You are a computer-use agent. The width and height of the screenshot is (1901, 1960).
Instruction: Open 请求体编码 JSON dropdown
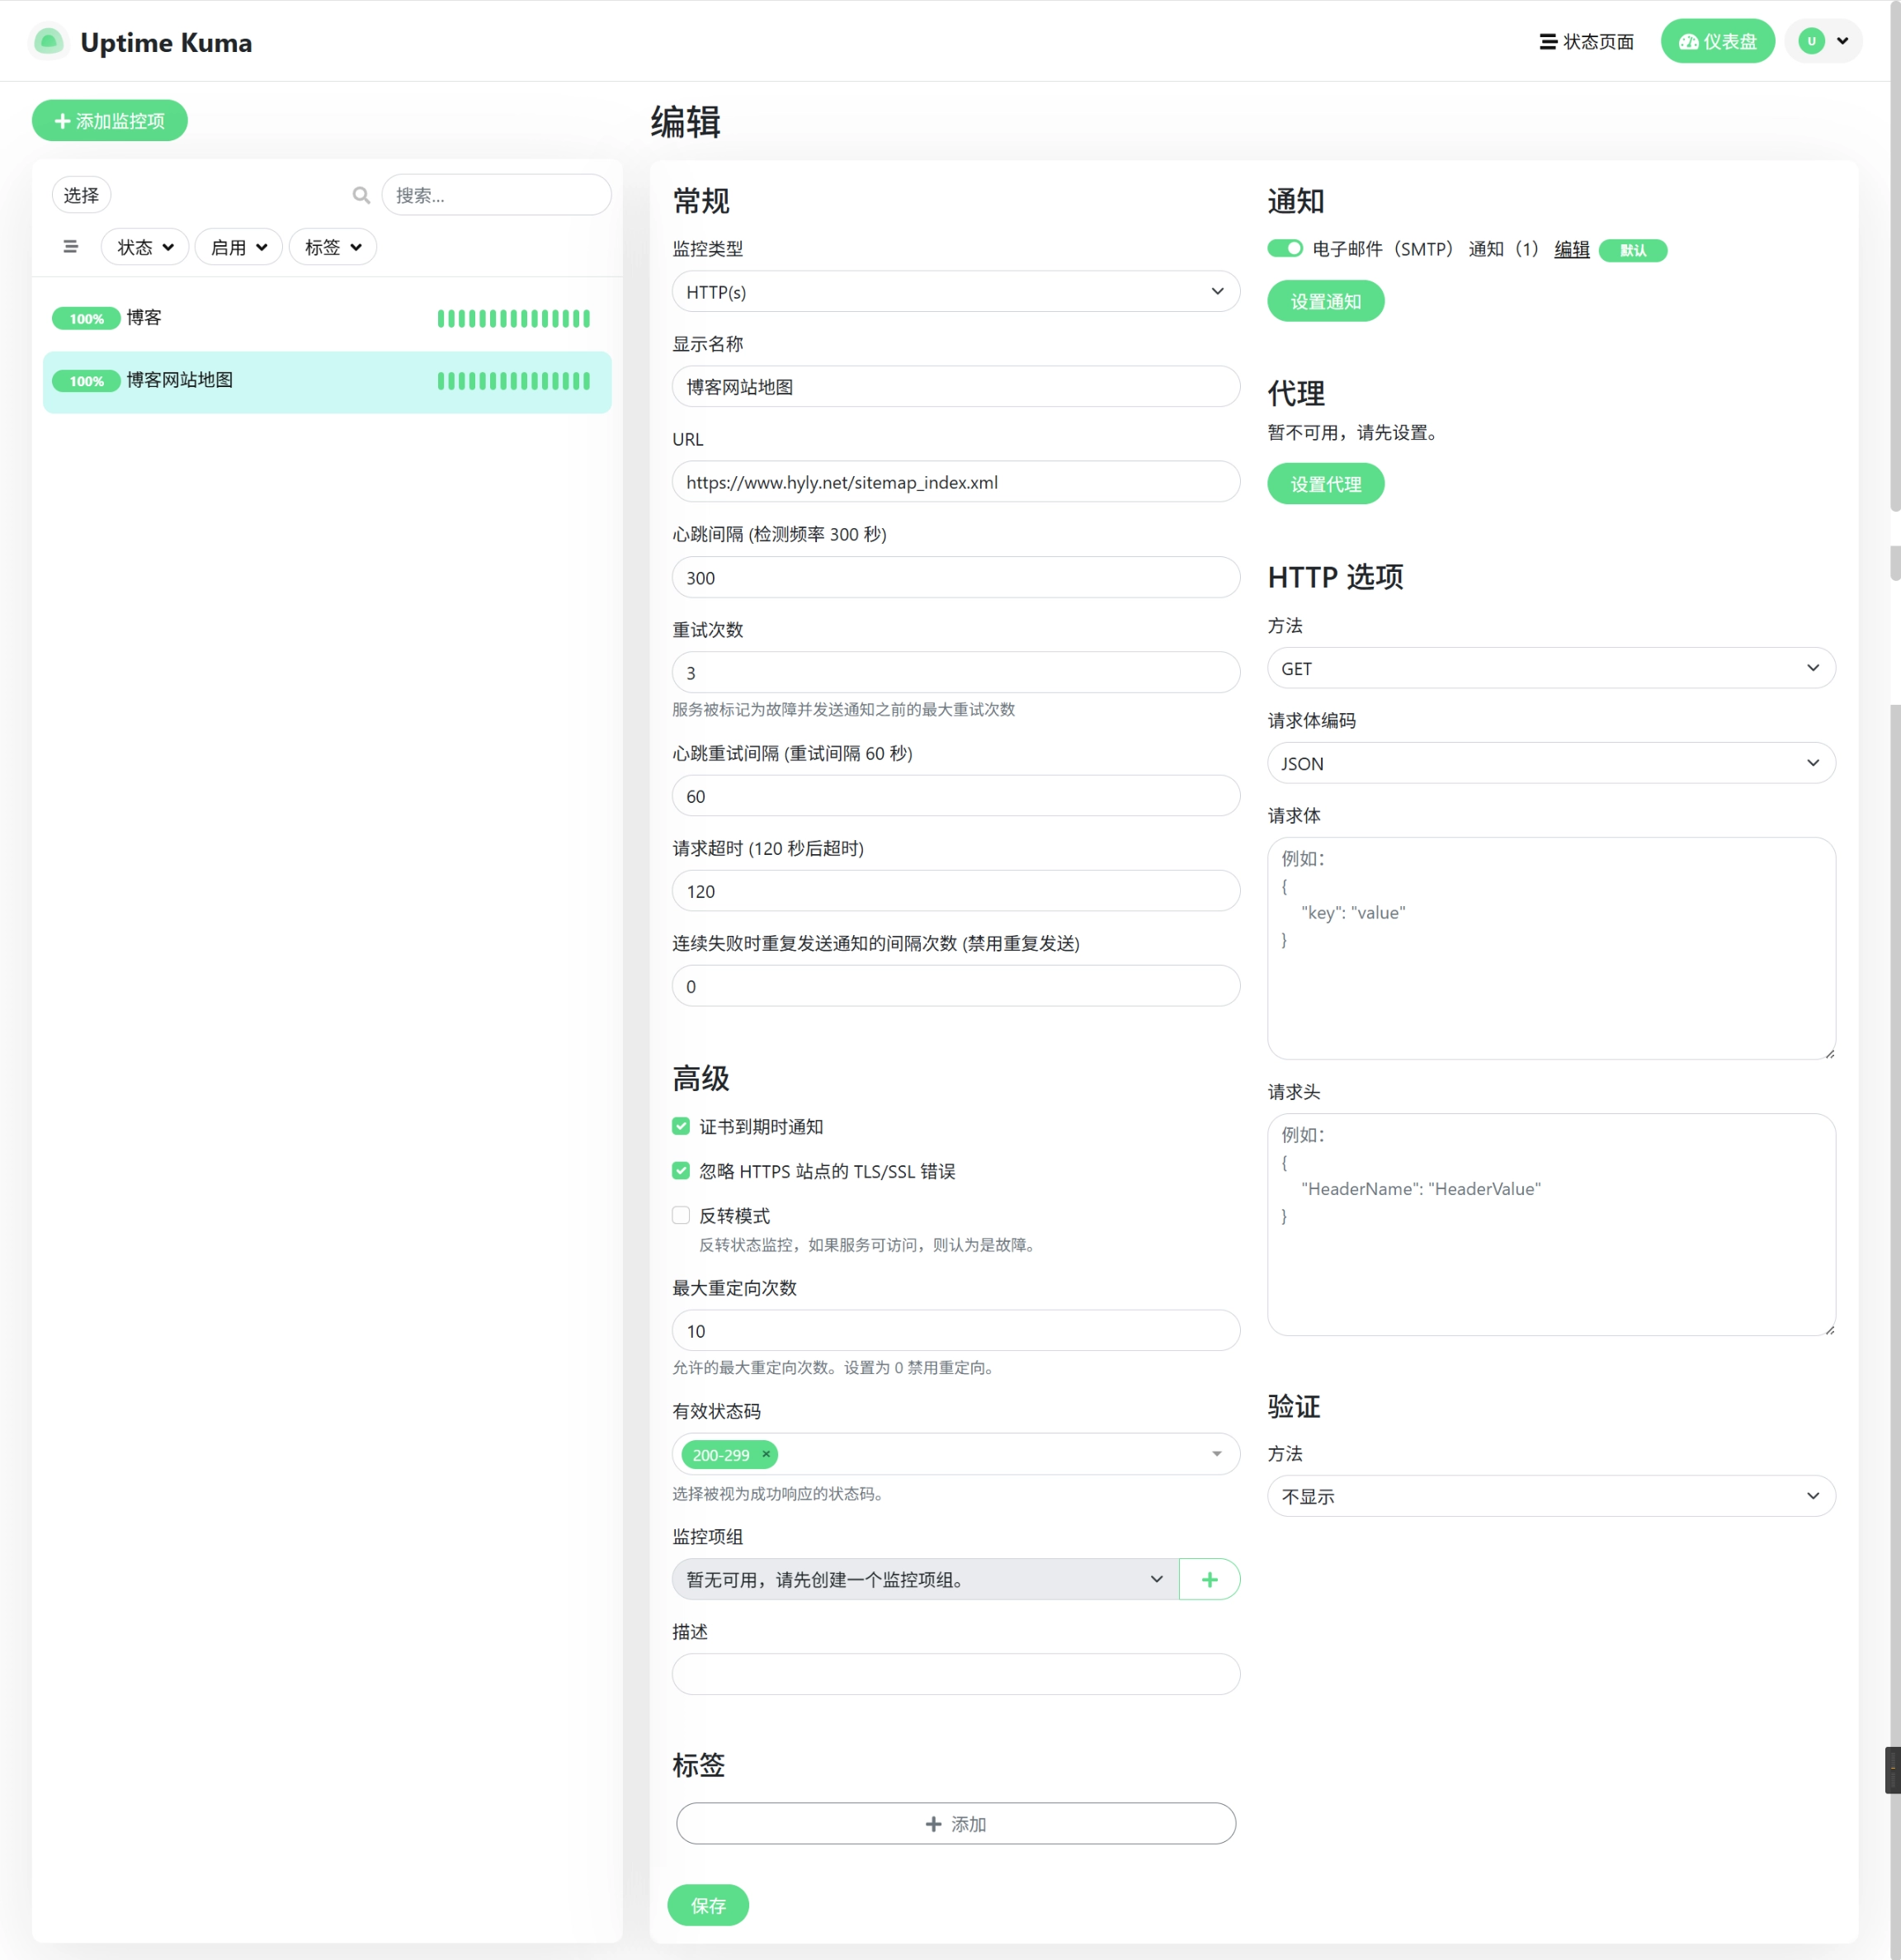pyautogui.click(x=1551, y=763)
